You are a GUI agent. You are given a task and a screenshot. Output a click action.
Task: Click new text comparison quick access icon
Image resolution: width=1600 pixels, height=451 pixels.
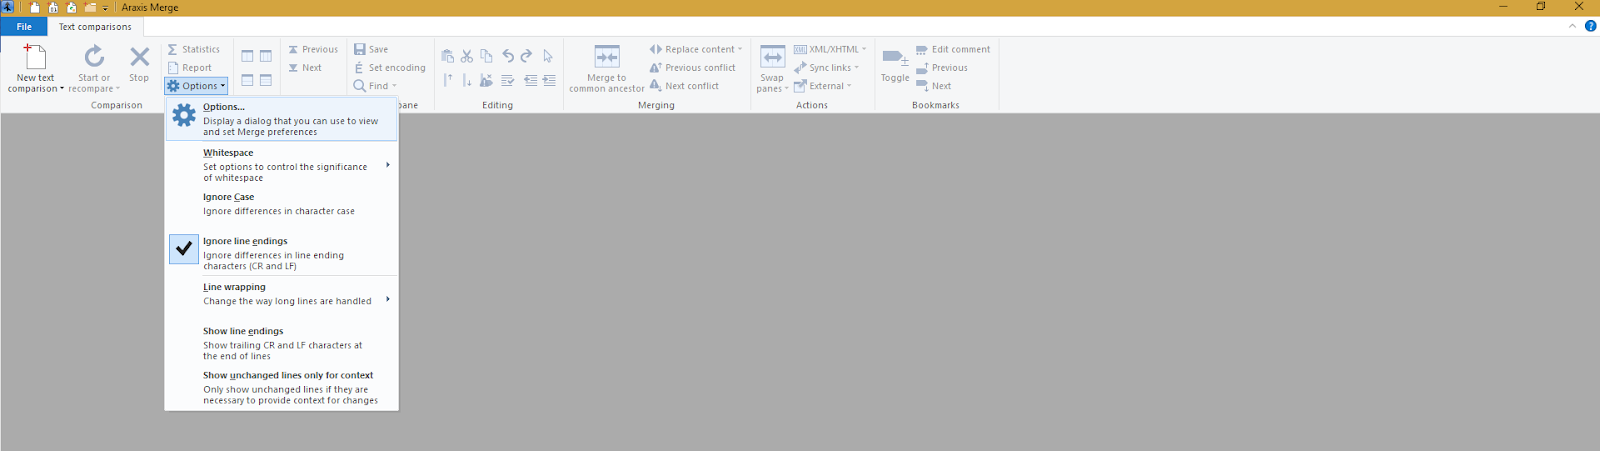pos(35,8)
